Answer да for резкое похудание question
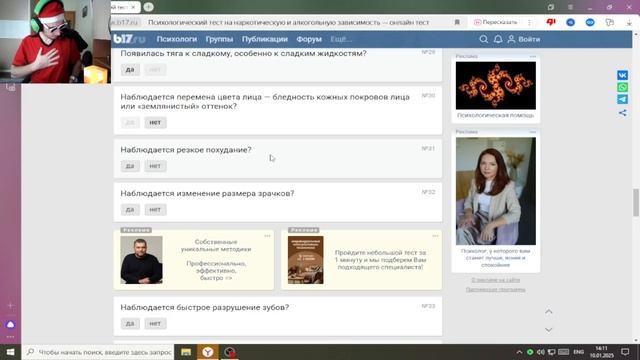 click(x=130, y=166)
